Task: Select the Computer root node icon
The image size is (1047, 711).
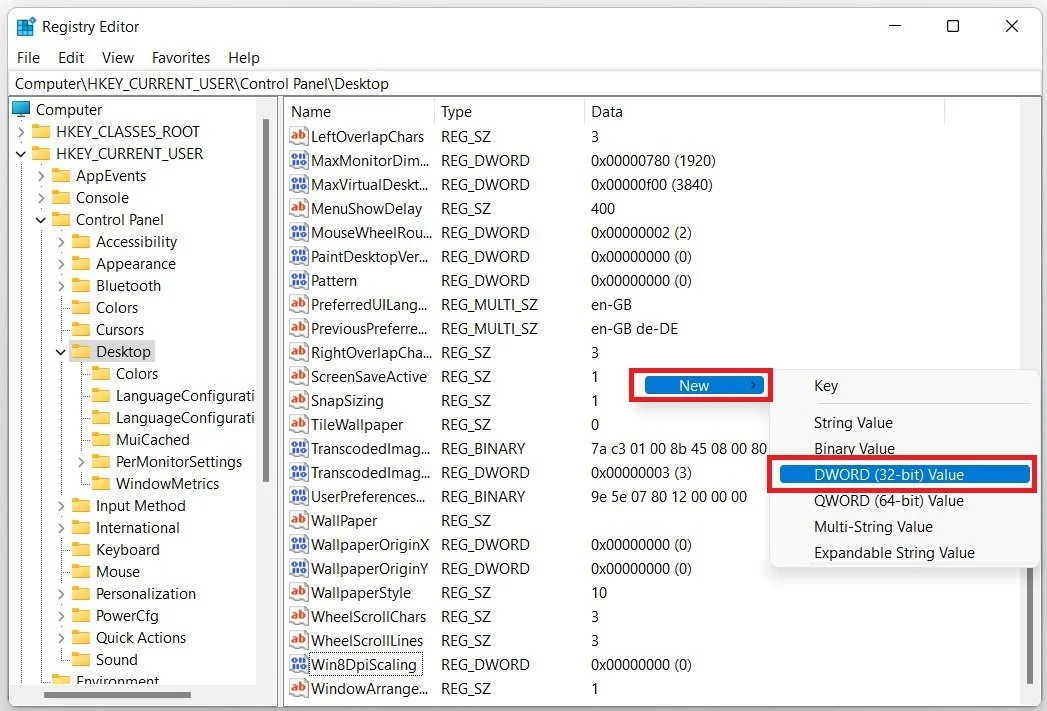Action: [21, 109]
